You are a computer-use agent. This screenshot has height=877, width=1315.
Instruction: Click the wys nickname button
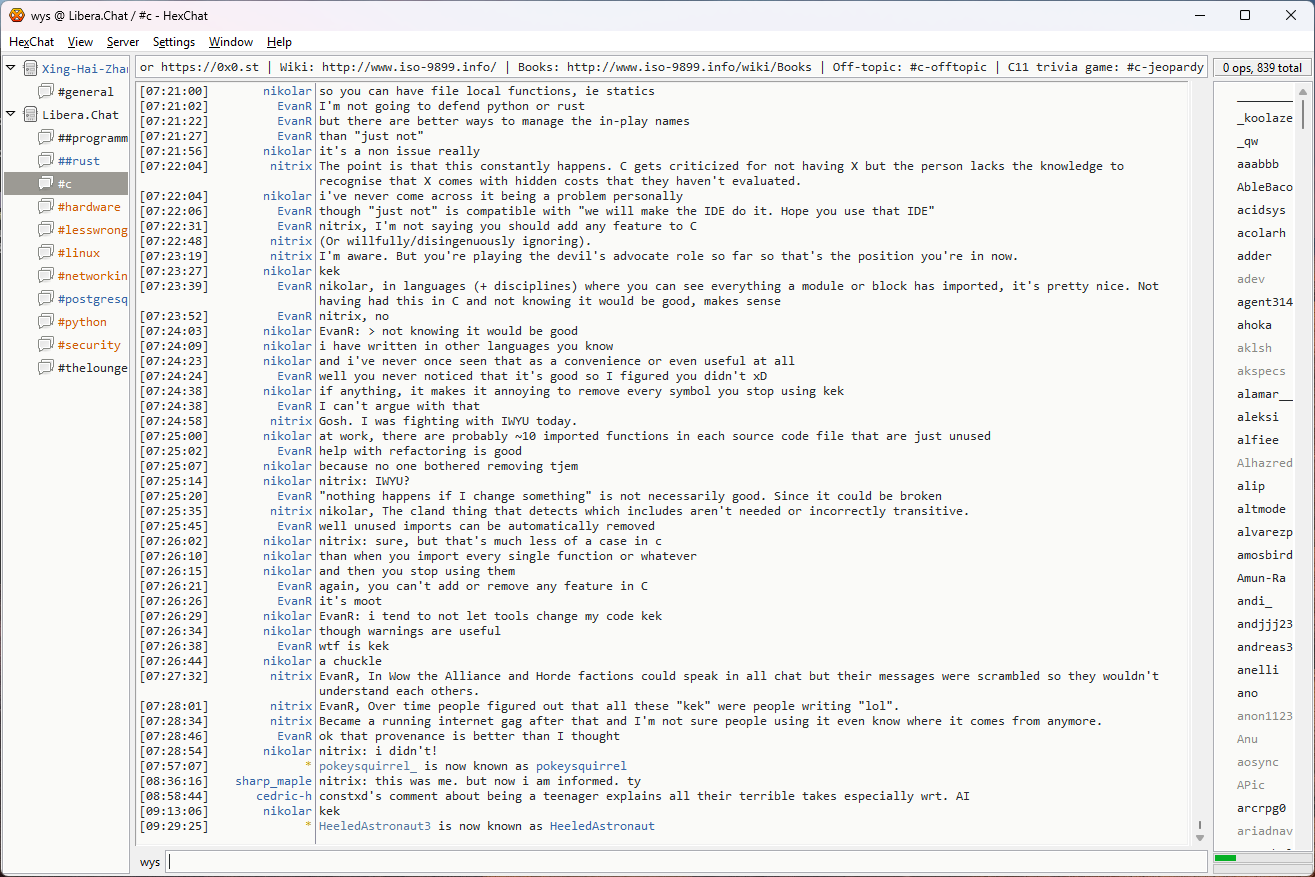coord(150,862)
